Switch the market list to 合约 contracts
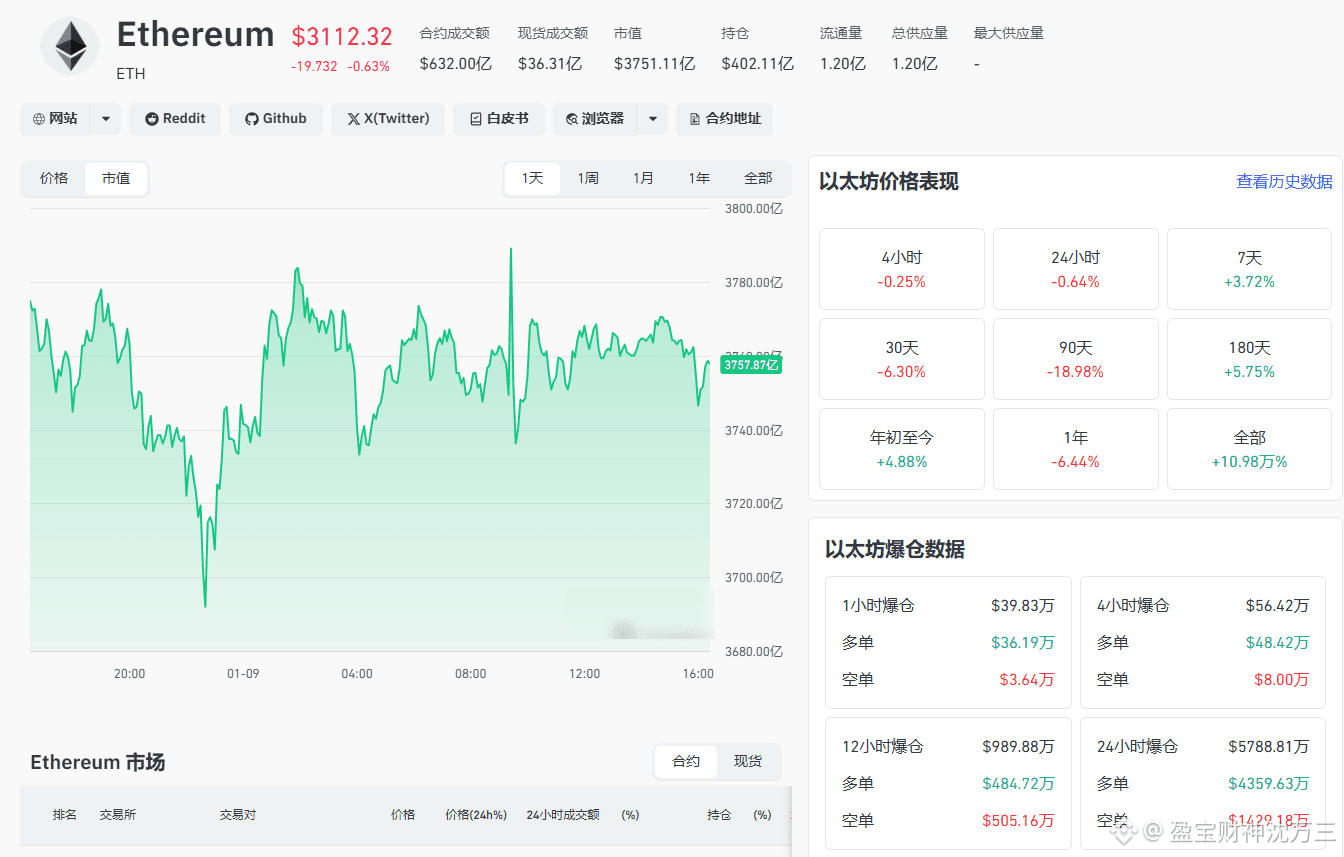This screenshot has width=1344, height=857. click(x=685, y=761)
